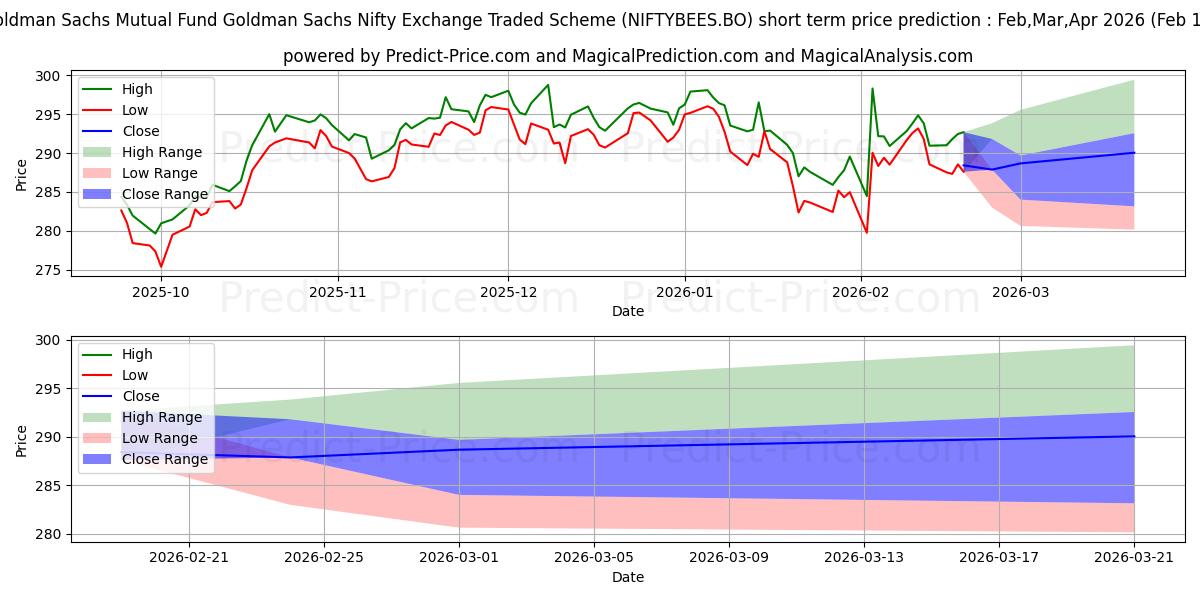Click the 2026-02-21 date tick label
This screenshot has height=600, width=1200.
(x=190, y=557)
